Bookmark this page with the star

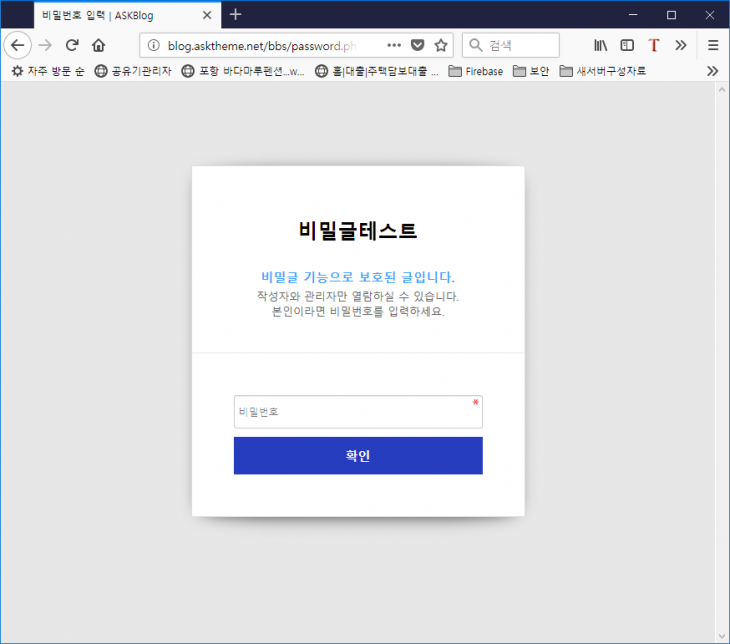coord(441,45)
